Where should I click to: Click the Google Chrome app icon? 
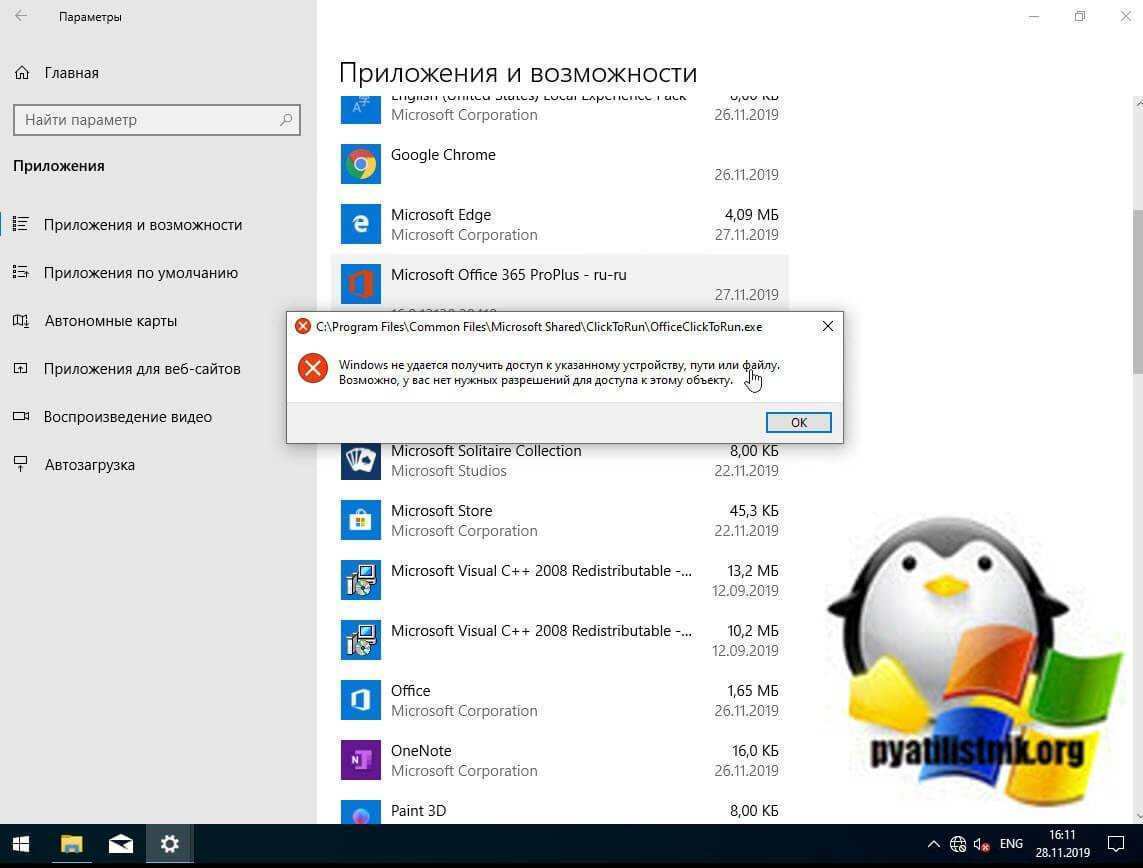coord(360,164)
